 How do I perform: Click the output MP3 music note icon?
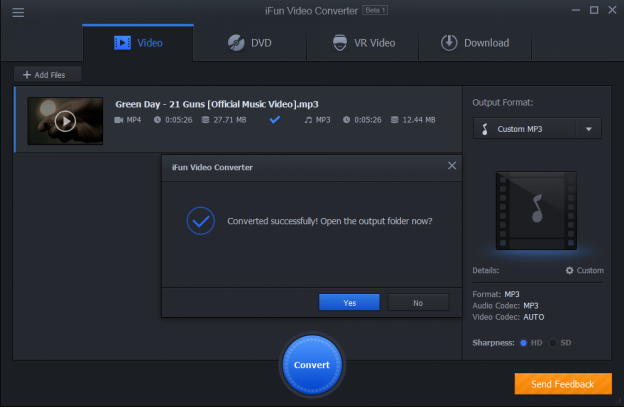[x=308, y=120]
